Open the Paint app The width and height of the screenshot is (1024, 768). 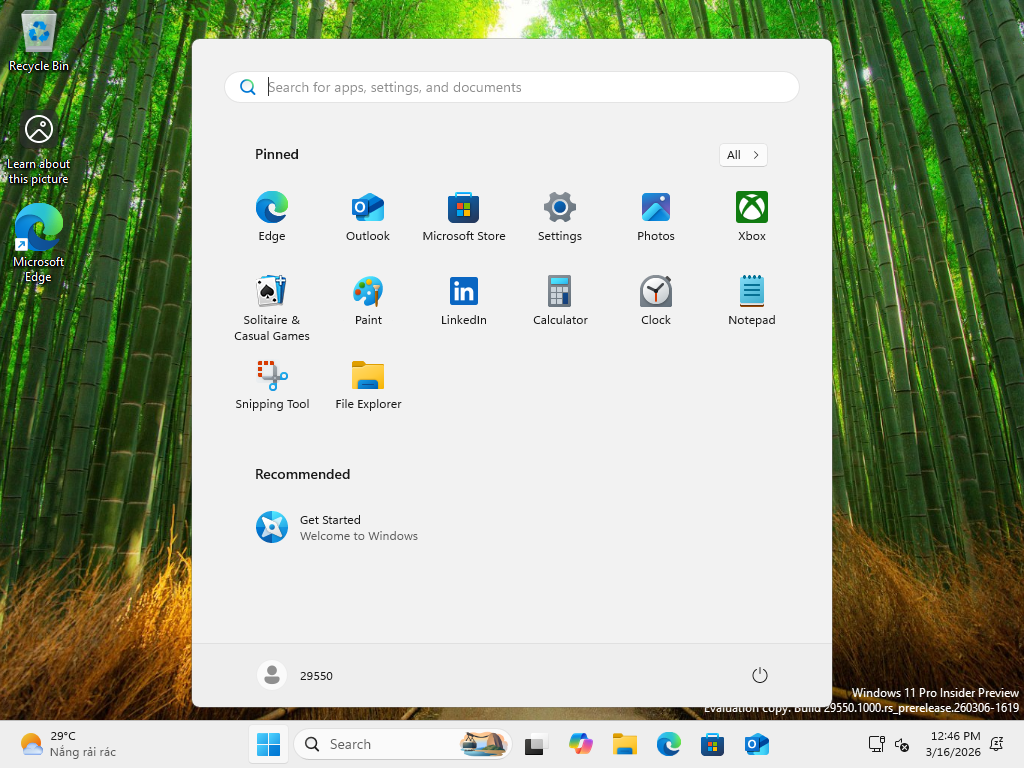tap(368, 300)
